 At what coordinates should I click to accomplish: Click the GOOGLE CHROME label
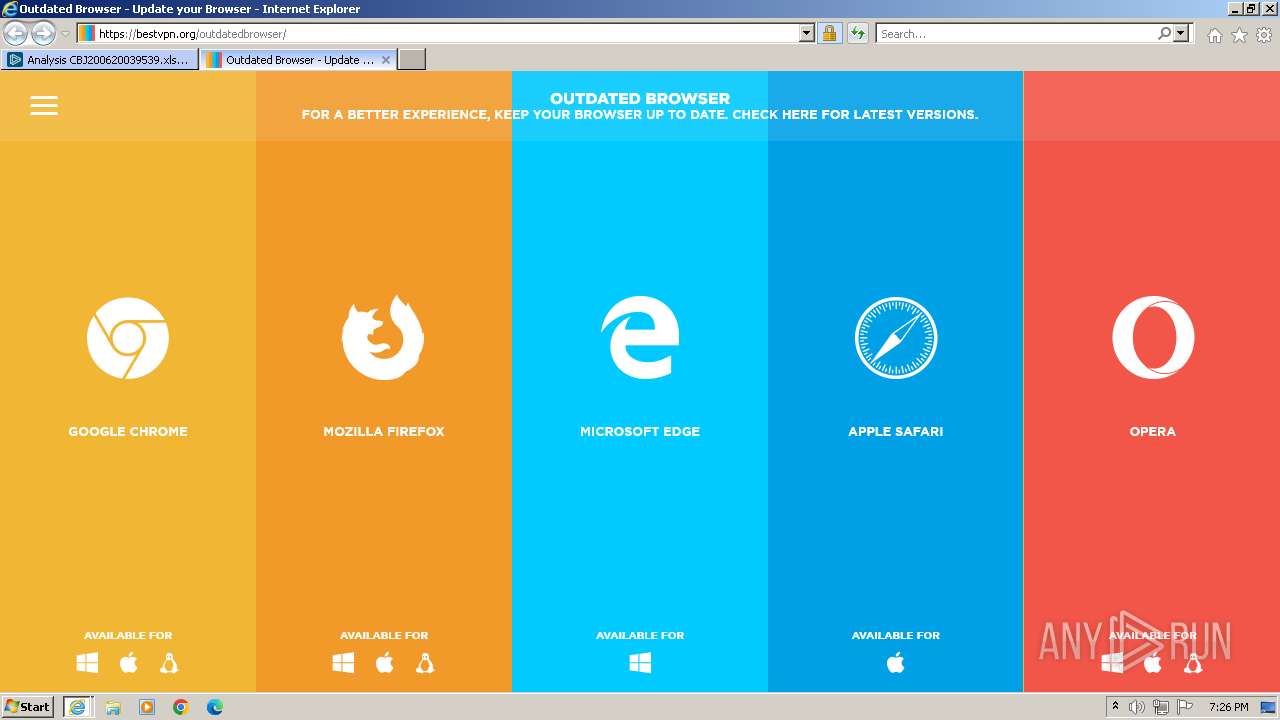(128, 431)
